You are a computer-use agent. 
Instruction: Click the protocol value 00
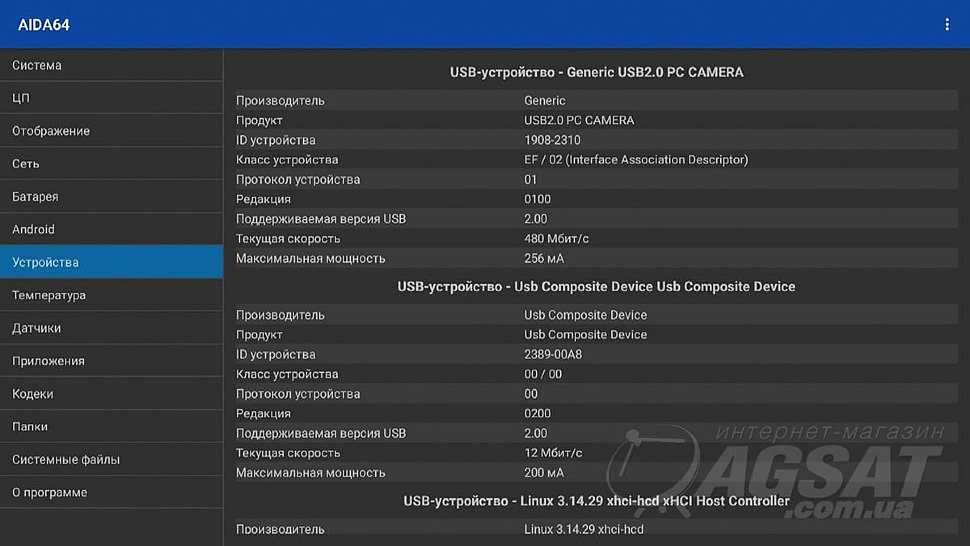pos(531,394)
